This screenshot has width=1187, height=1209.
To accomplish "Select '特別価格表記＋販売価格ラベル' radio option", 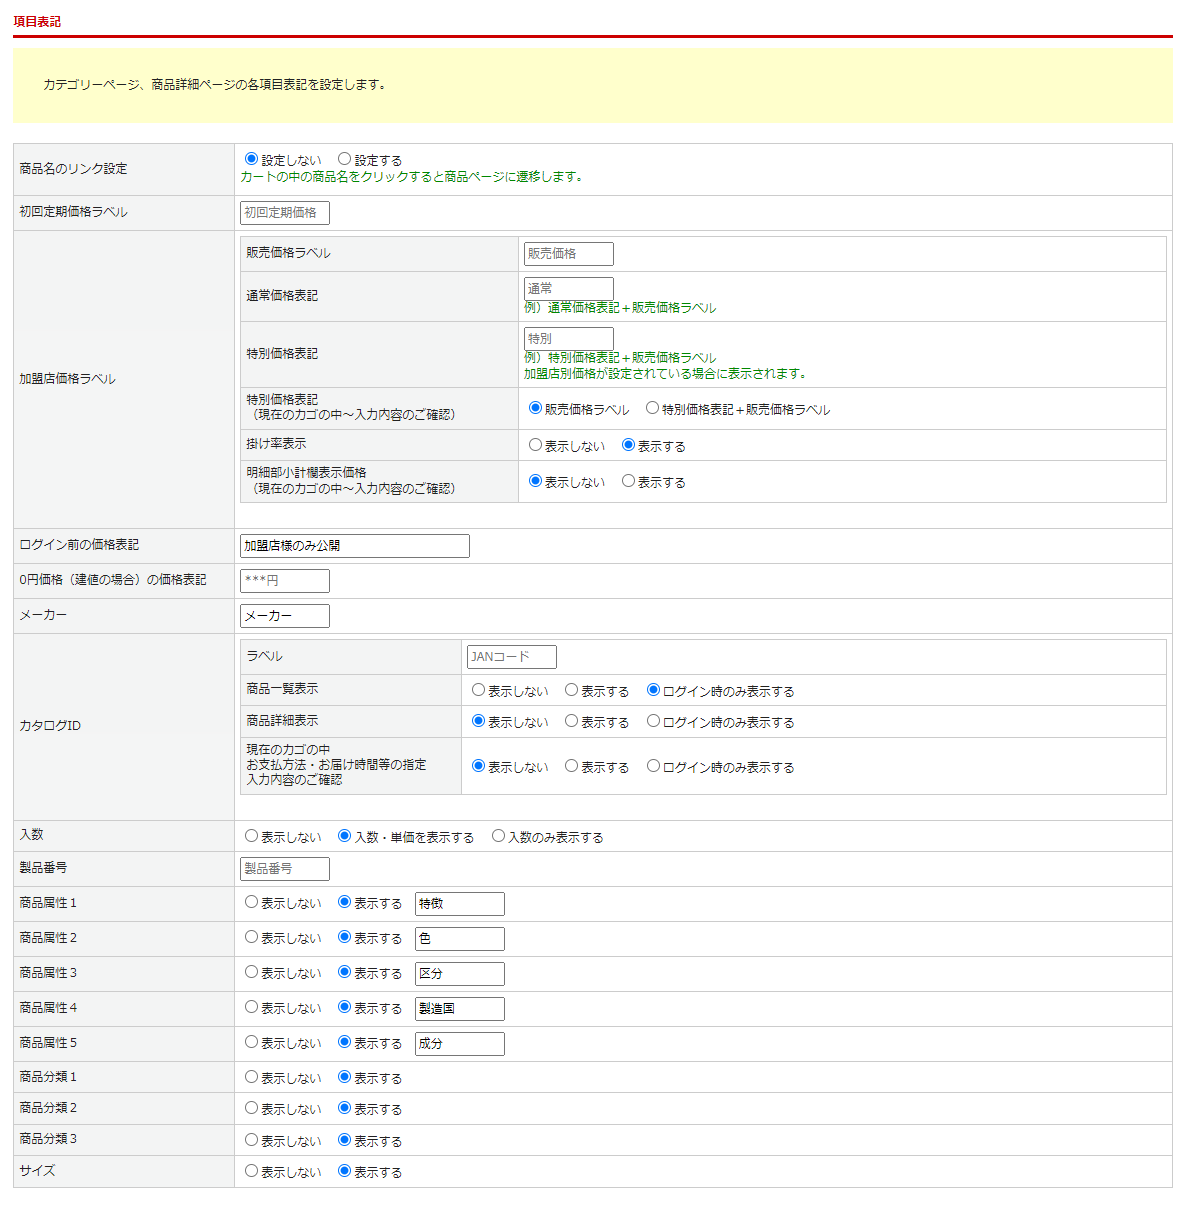I will [653, 408].
